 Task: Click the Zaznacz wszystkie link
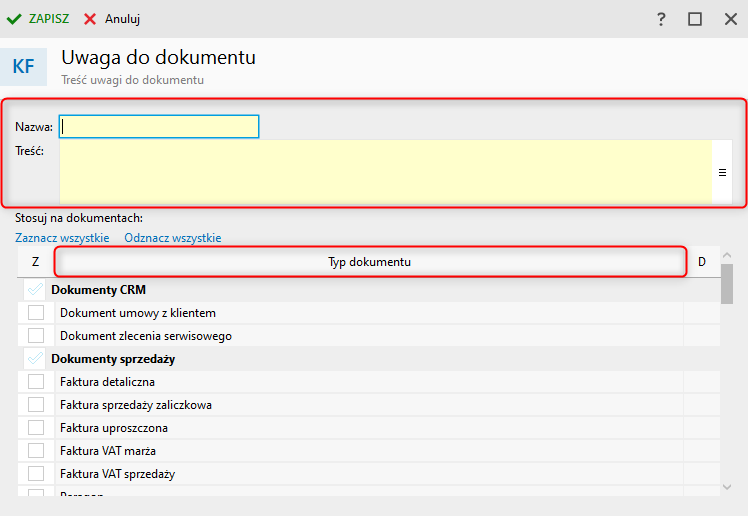pyautogui.click(x=62, y=238)
